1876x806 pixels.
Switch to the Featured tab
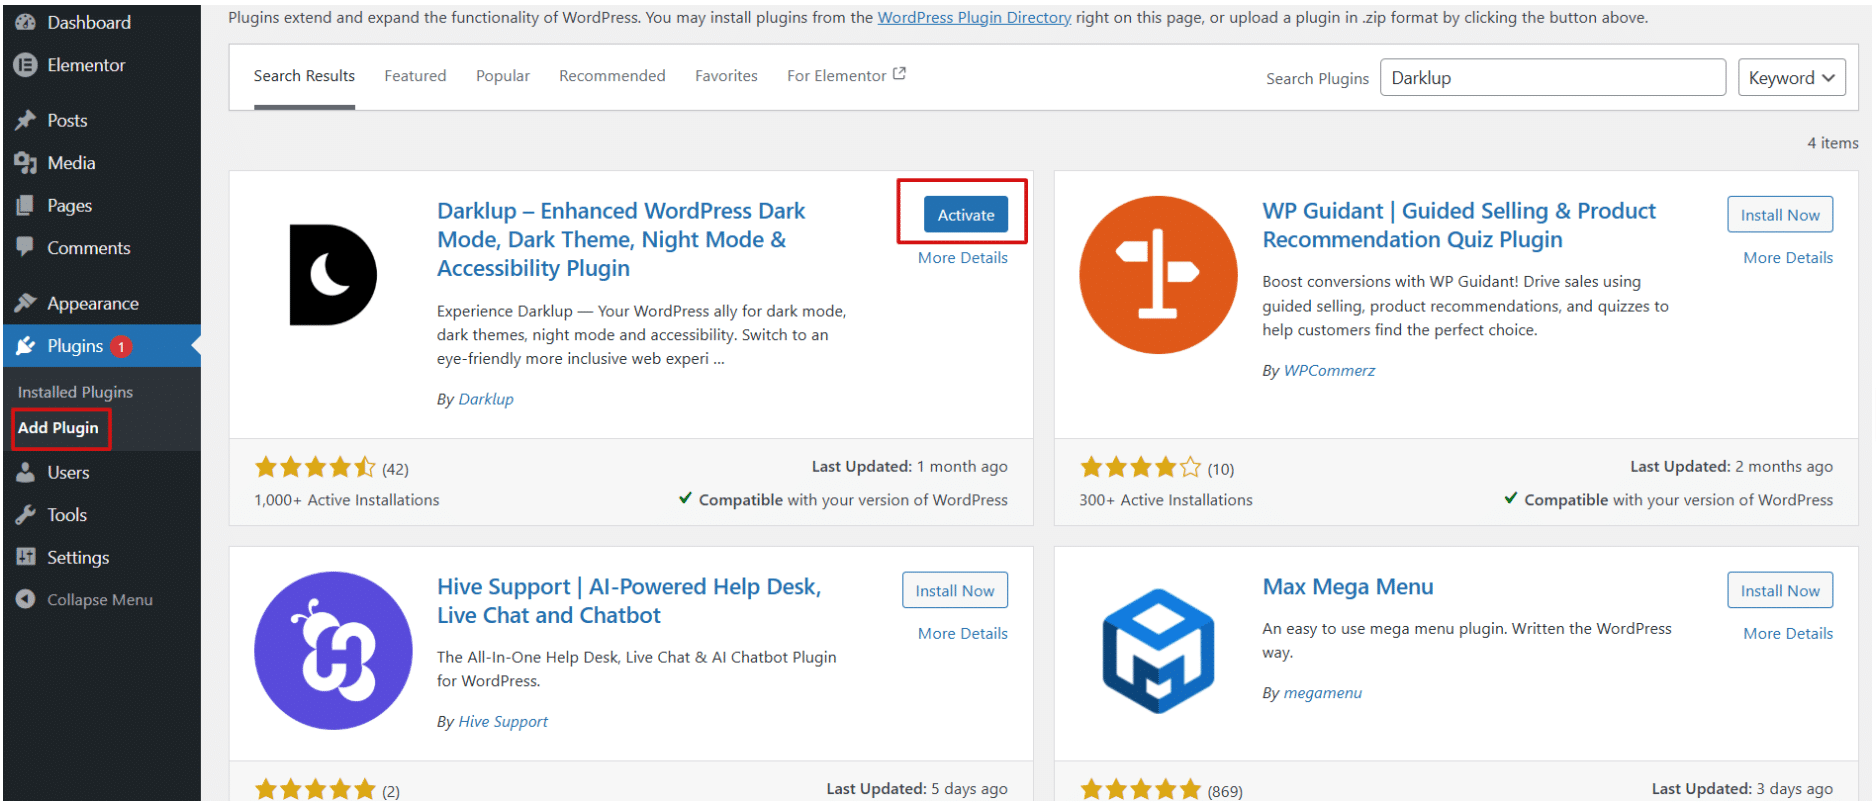click(415, 76)
